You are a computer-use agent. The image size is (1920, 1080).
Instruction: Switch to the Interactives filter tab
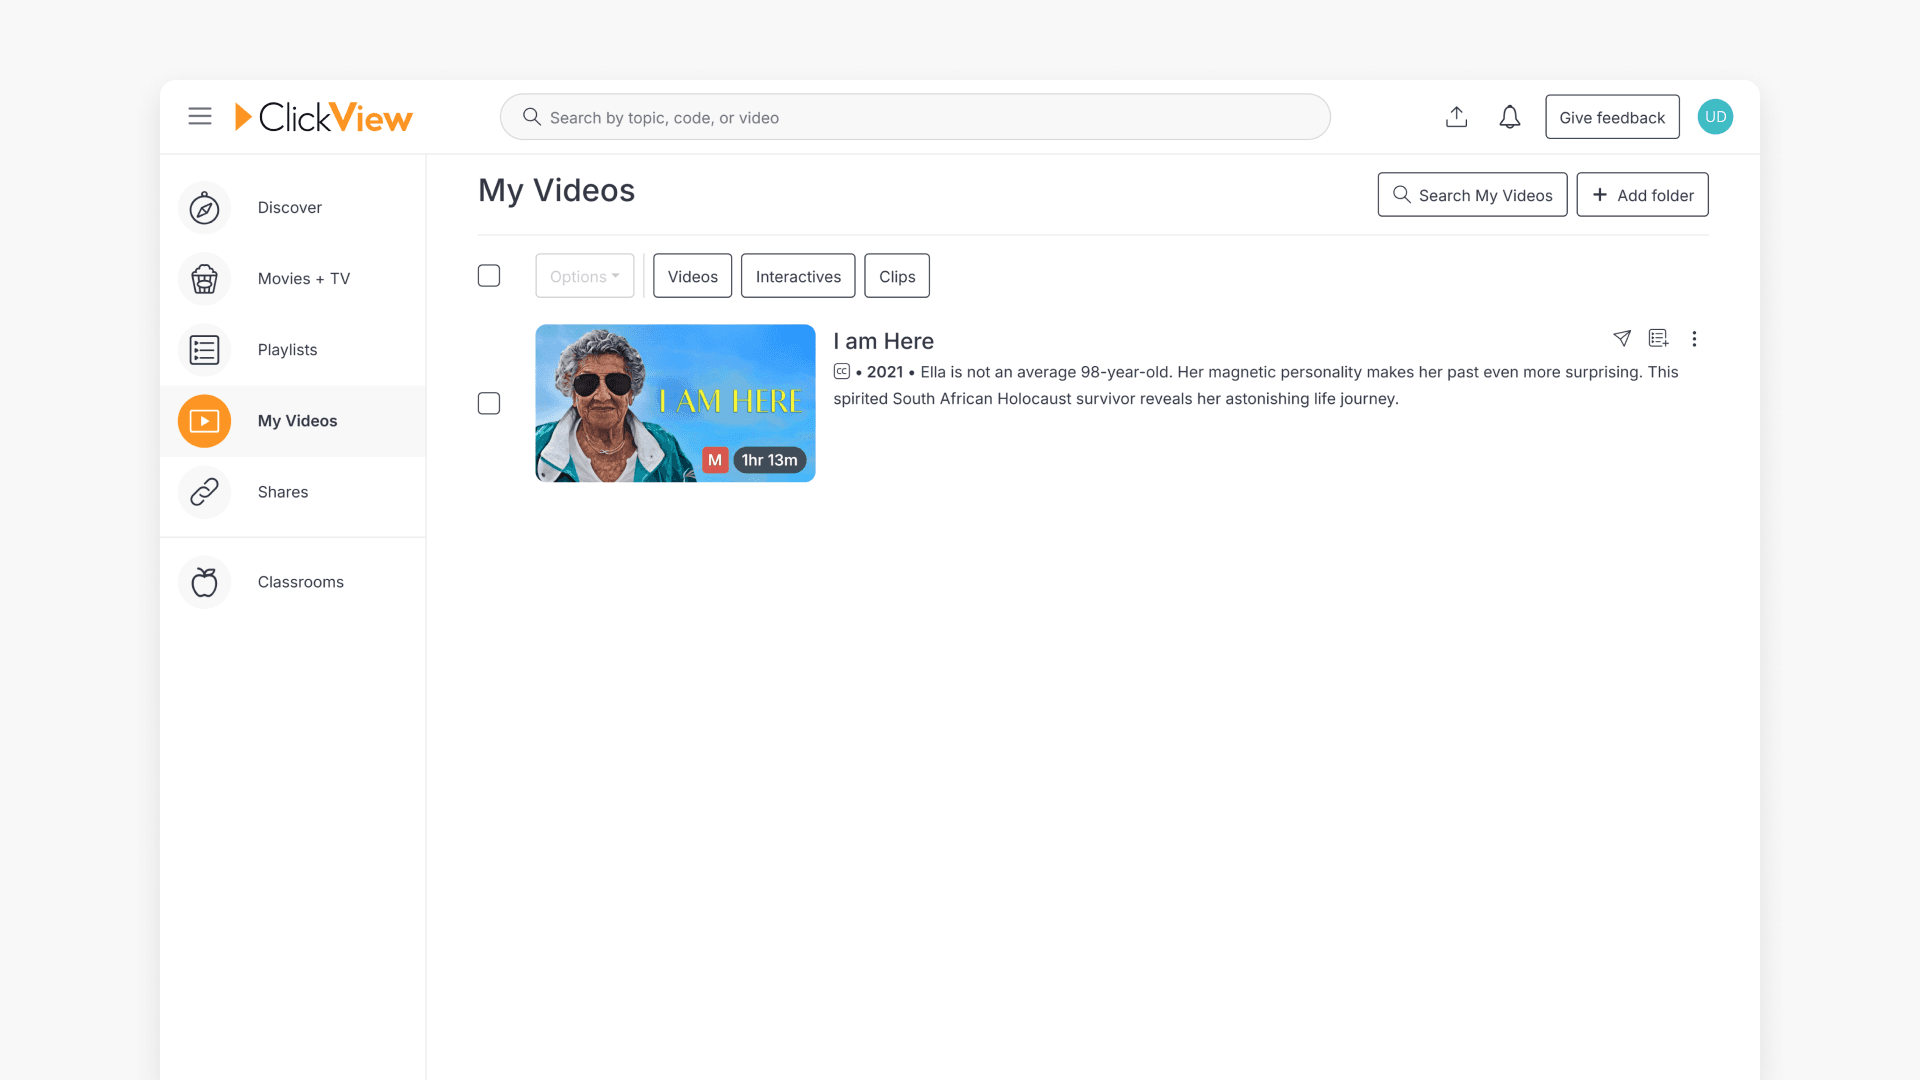[797, 276]
